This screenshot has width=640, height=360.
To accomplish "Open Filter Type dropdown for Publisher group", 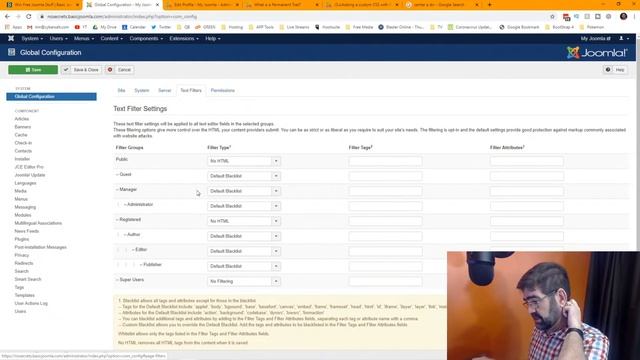I will [x=244, y=266].
